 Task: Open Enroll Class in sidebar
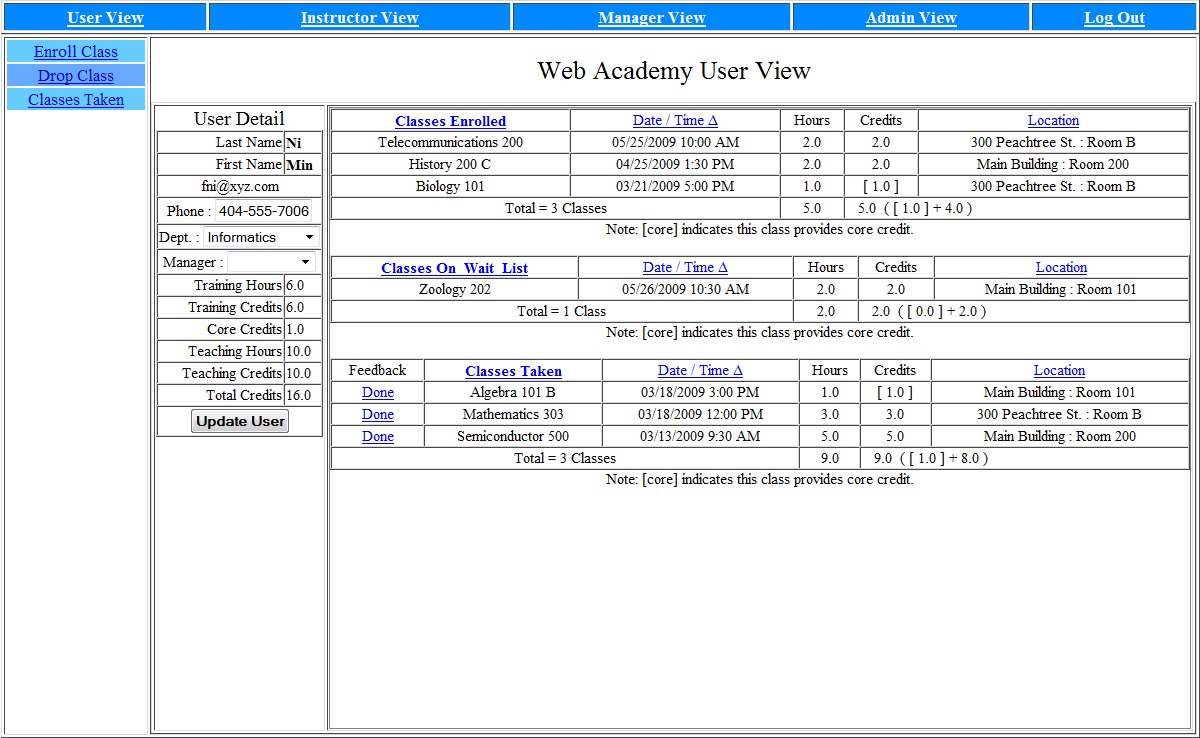(76, 52)
